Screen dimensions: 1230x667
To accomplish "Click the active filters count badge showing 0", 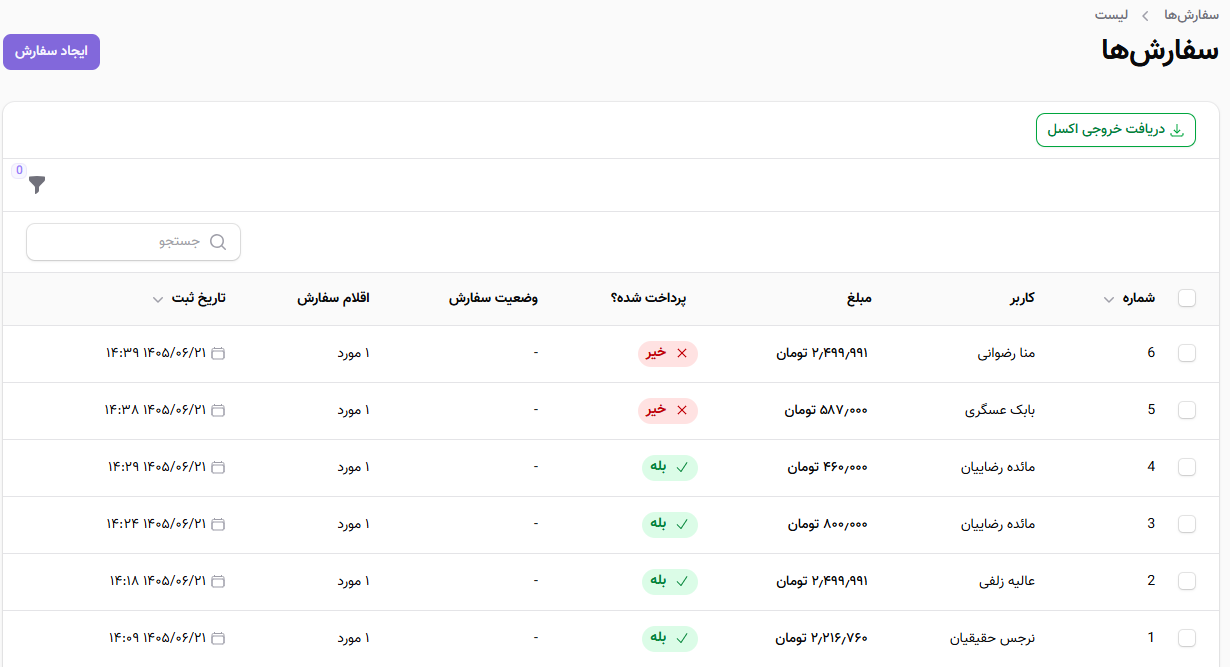I will (19, 170).
